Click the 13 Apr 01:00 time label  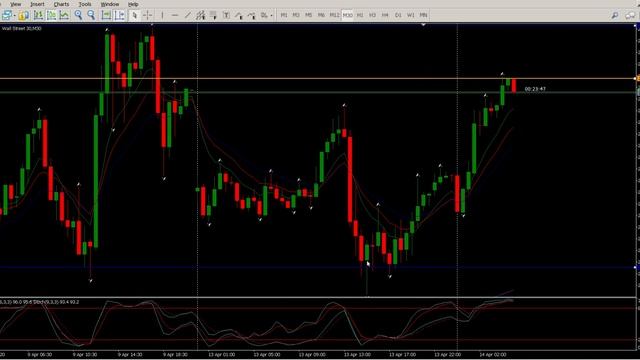(222, 355)
